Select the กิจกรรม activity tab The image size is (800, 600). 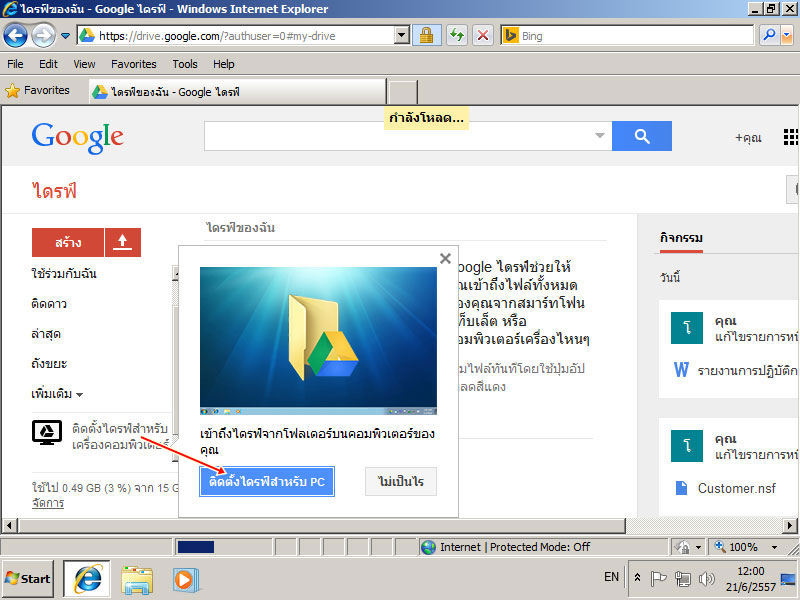point(681,238)
